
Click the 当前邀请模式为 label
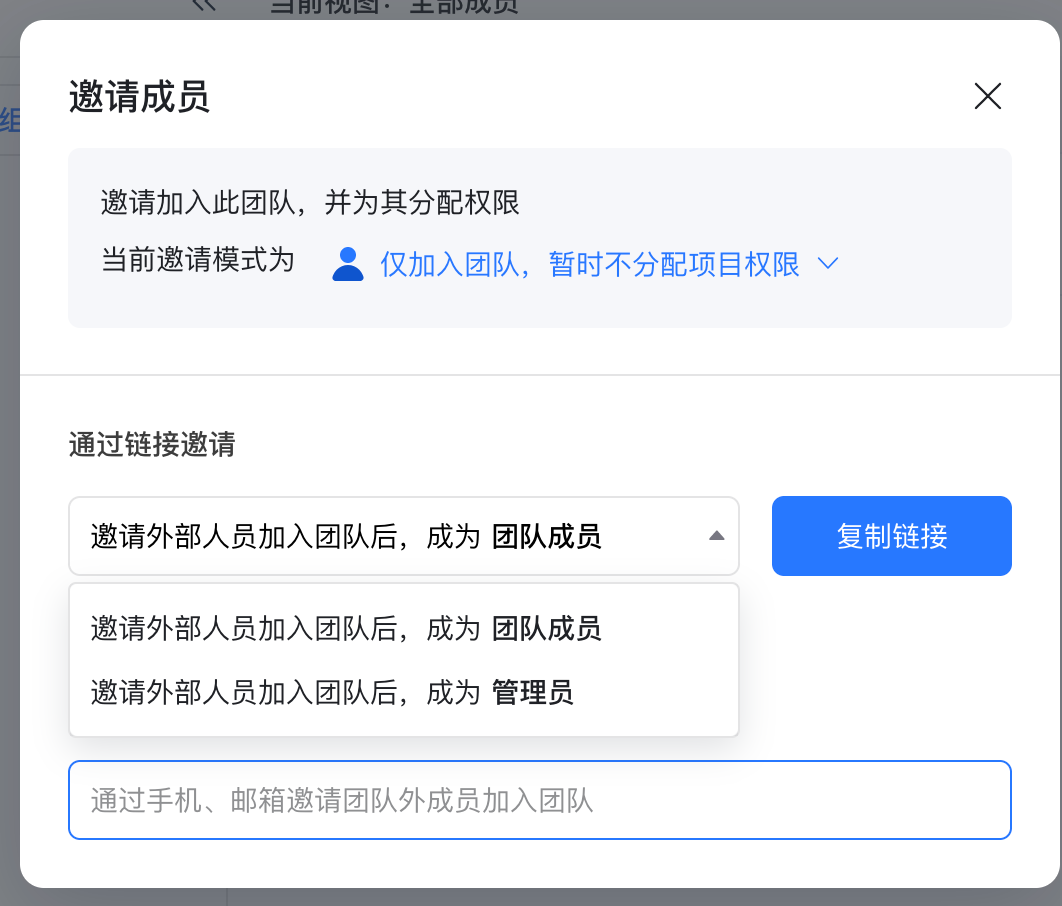tap(198, 261)
